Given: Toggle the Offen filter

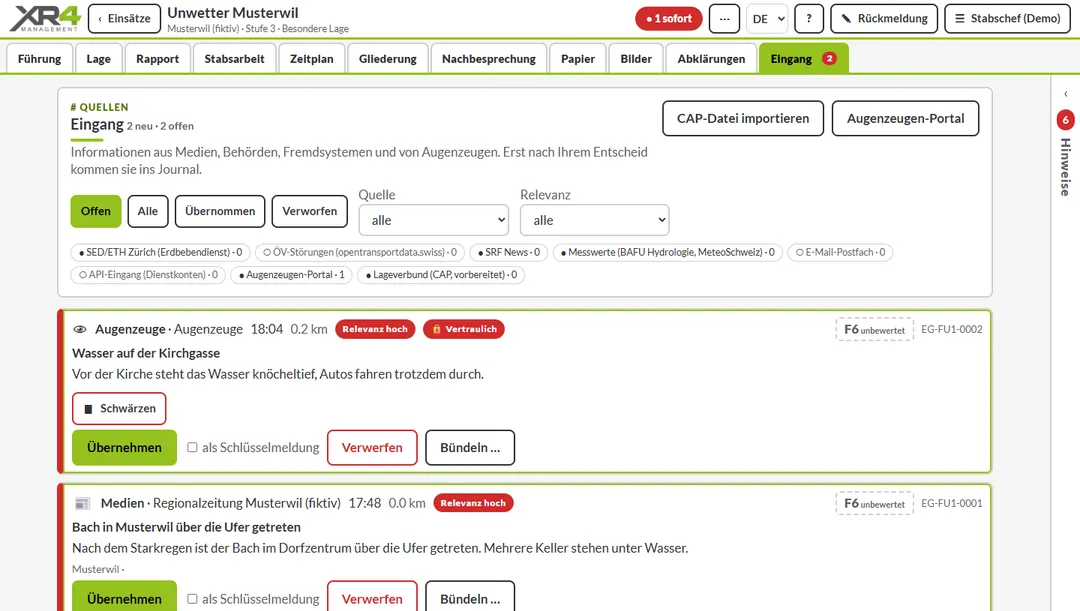Looking at the screenshot, I should pyautogui.click(x=96, y=211).
